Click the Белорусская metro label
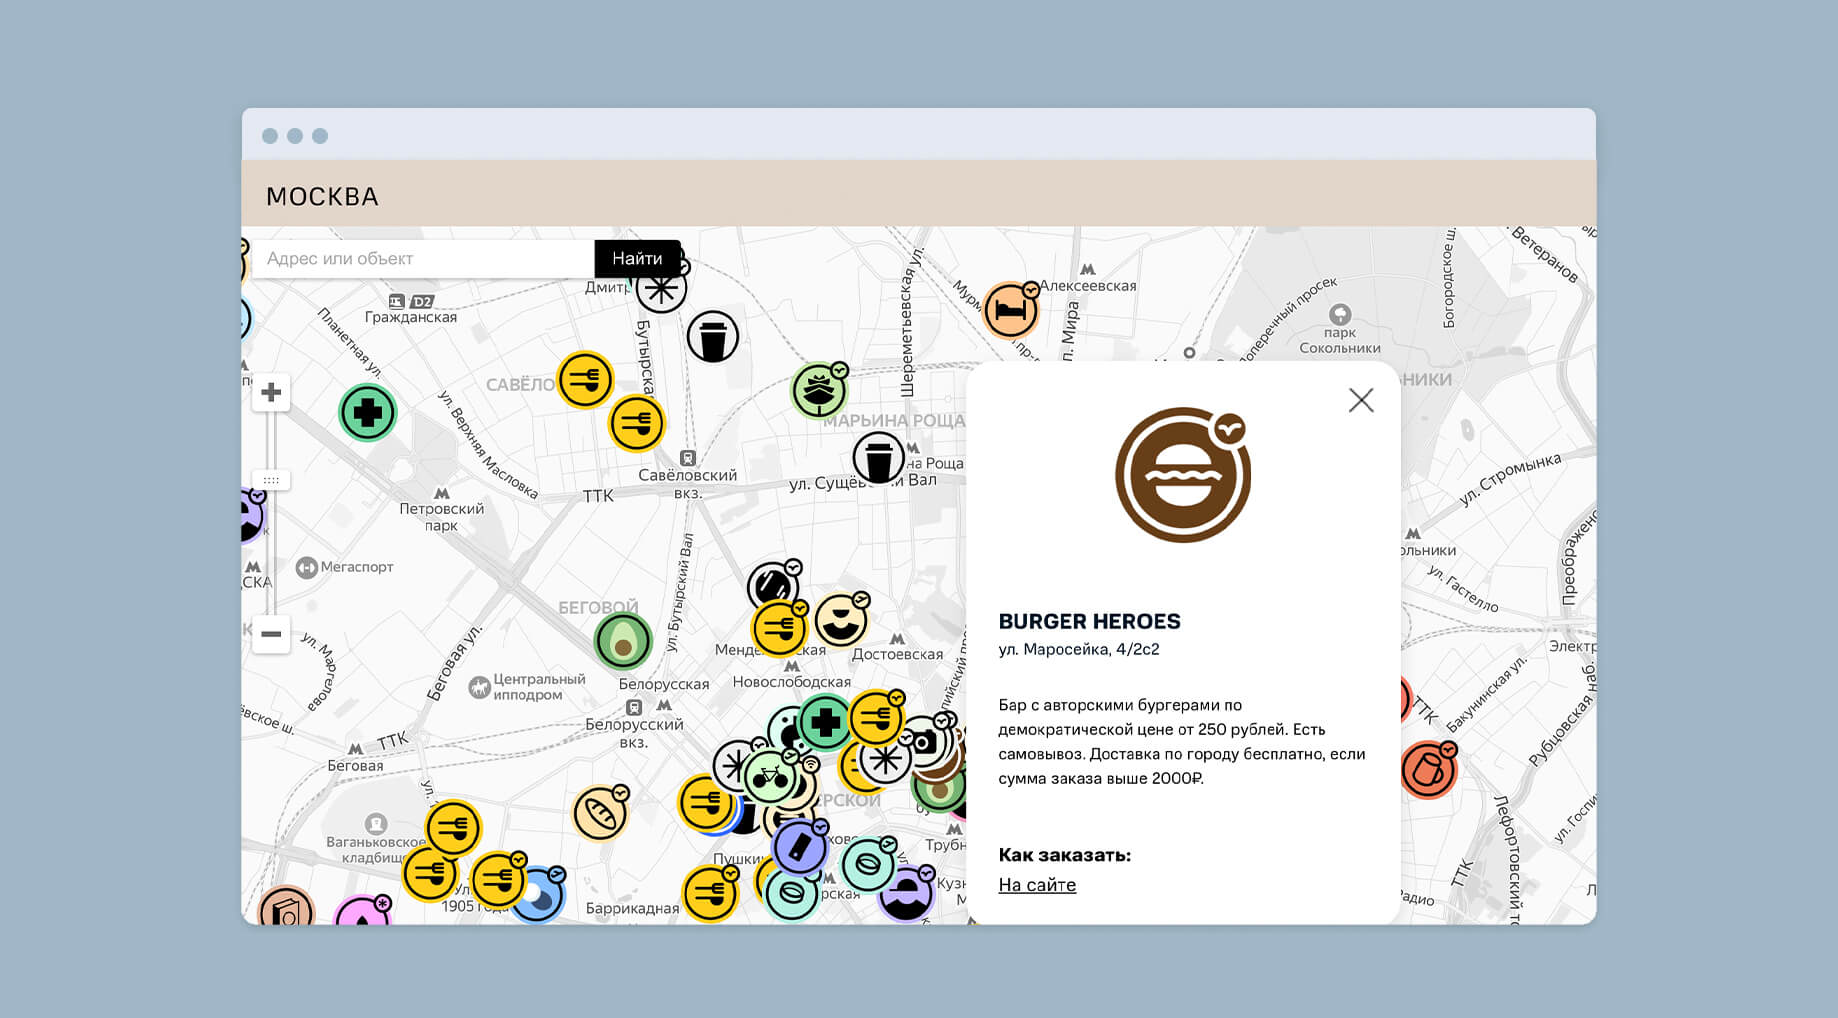The image size is (1838, 1018). click(663, 684)
